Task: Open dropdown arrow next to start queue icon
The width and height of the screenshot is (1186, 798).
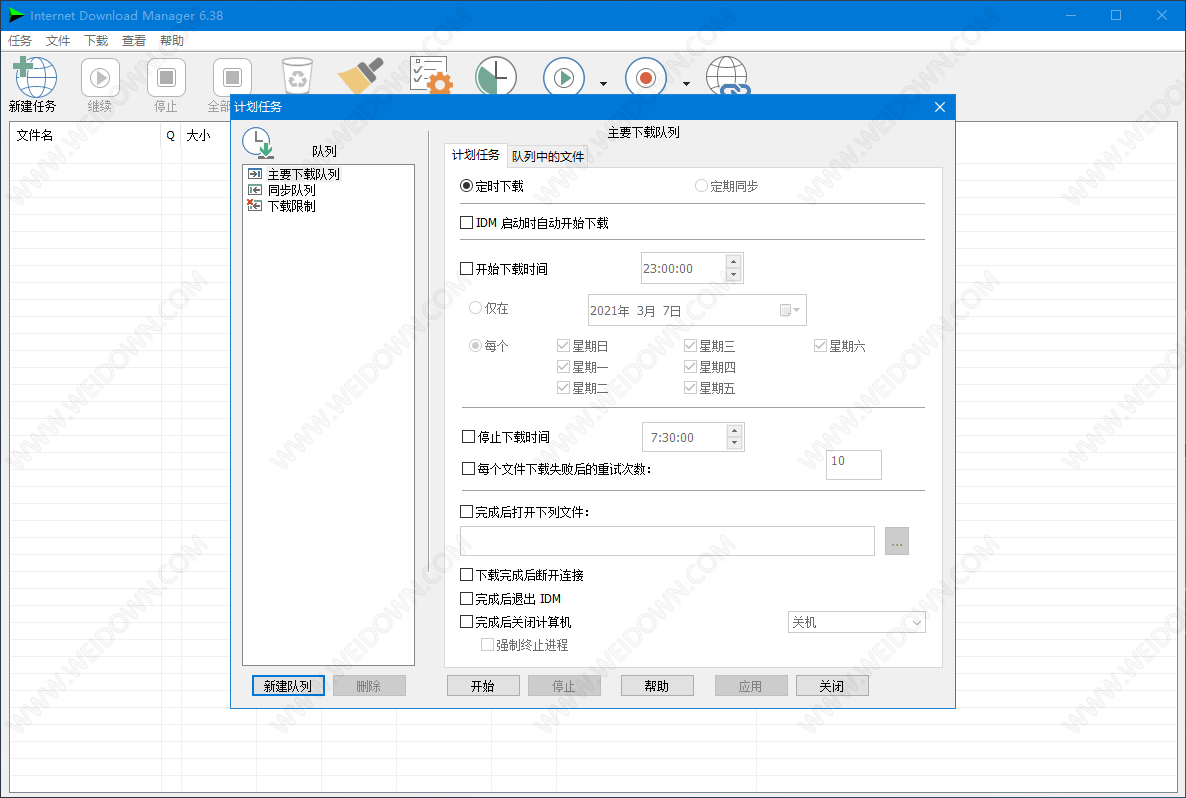Action: coord(604,84)
